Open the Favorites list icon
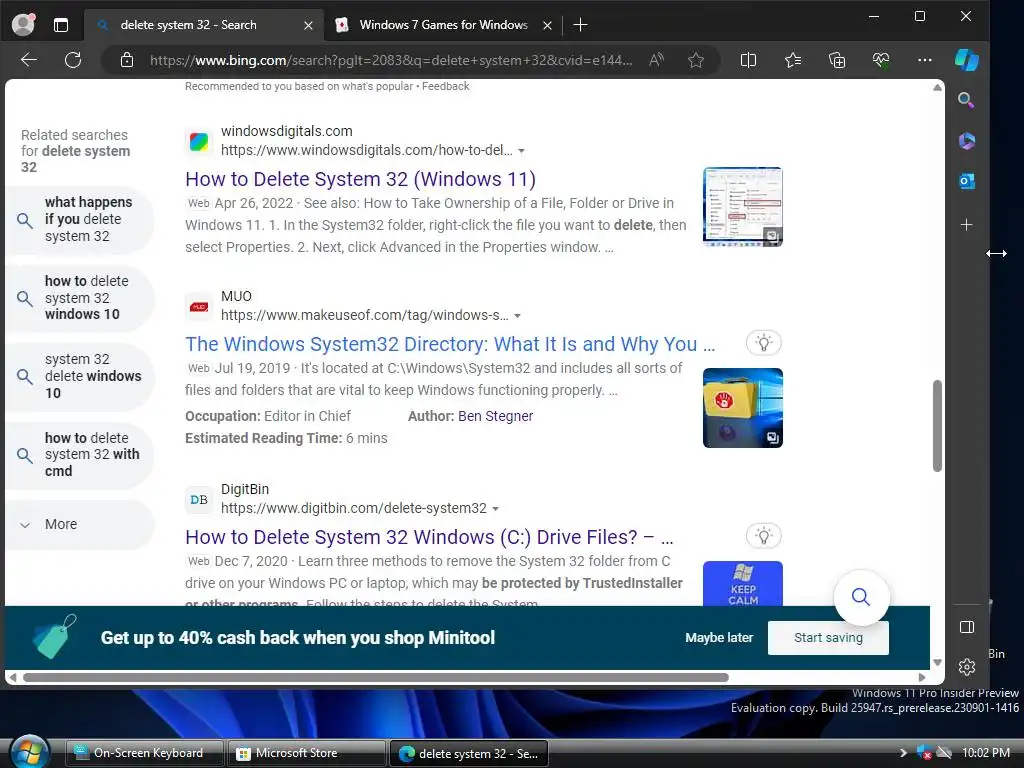The image size is (1024, 768). (793, 60)
